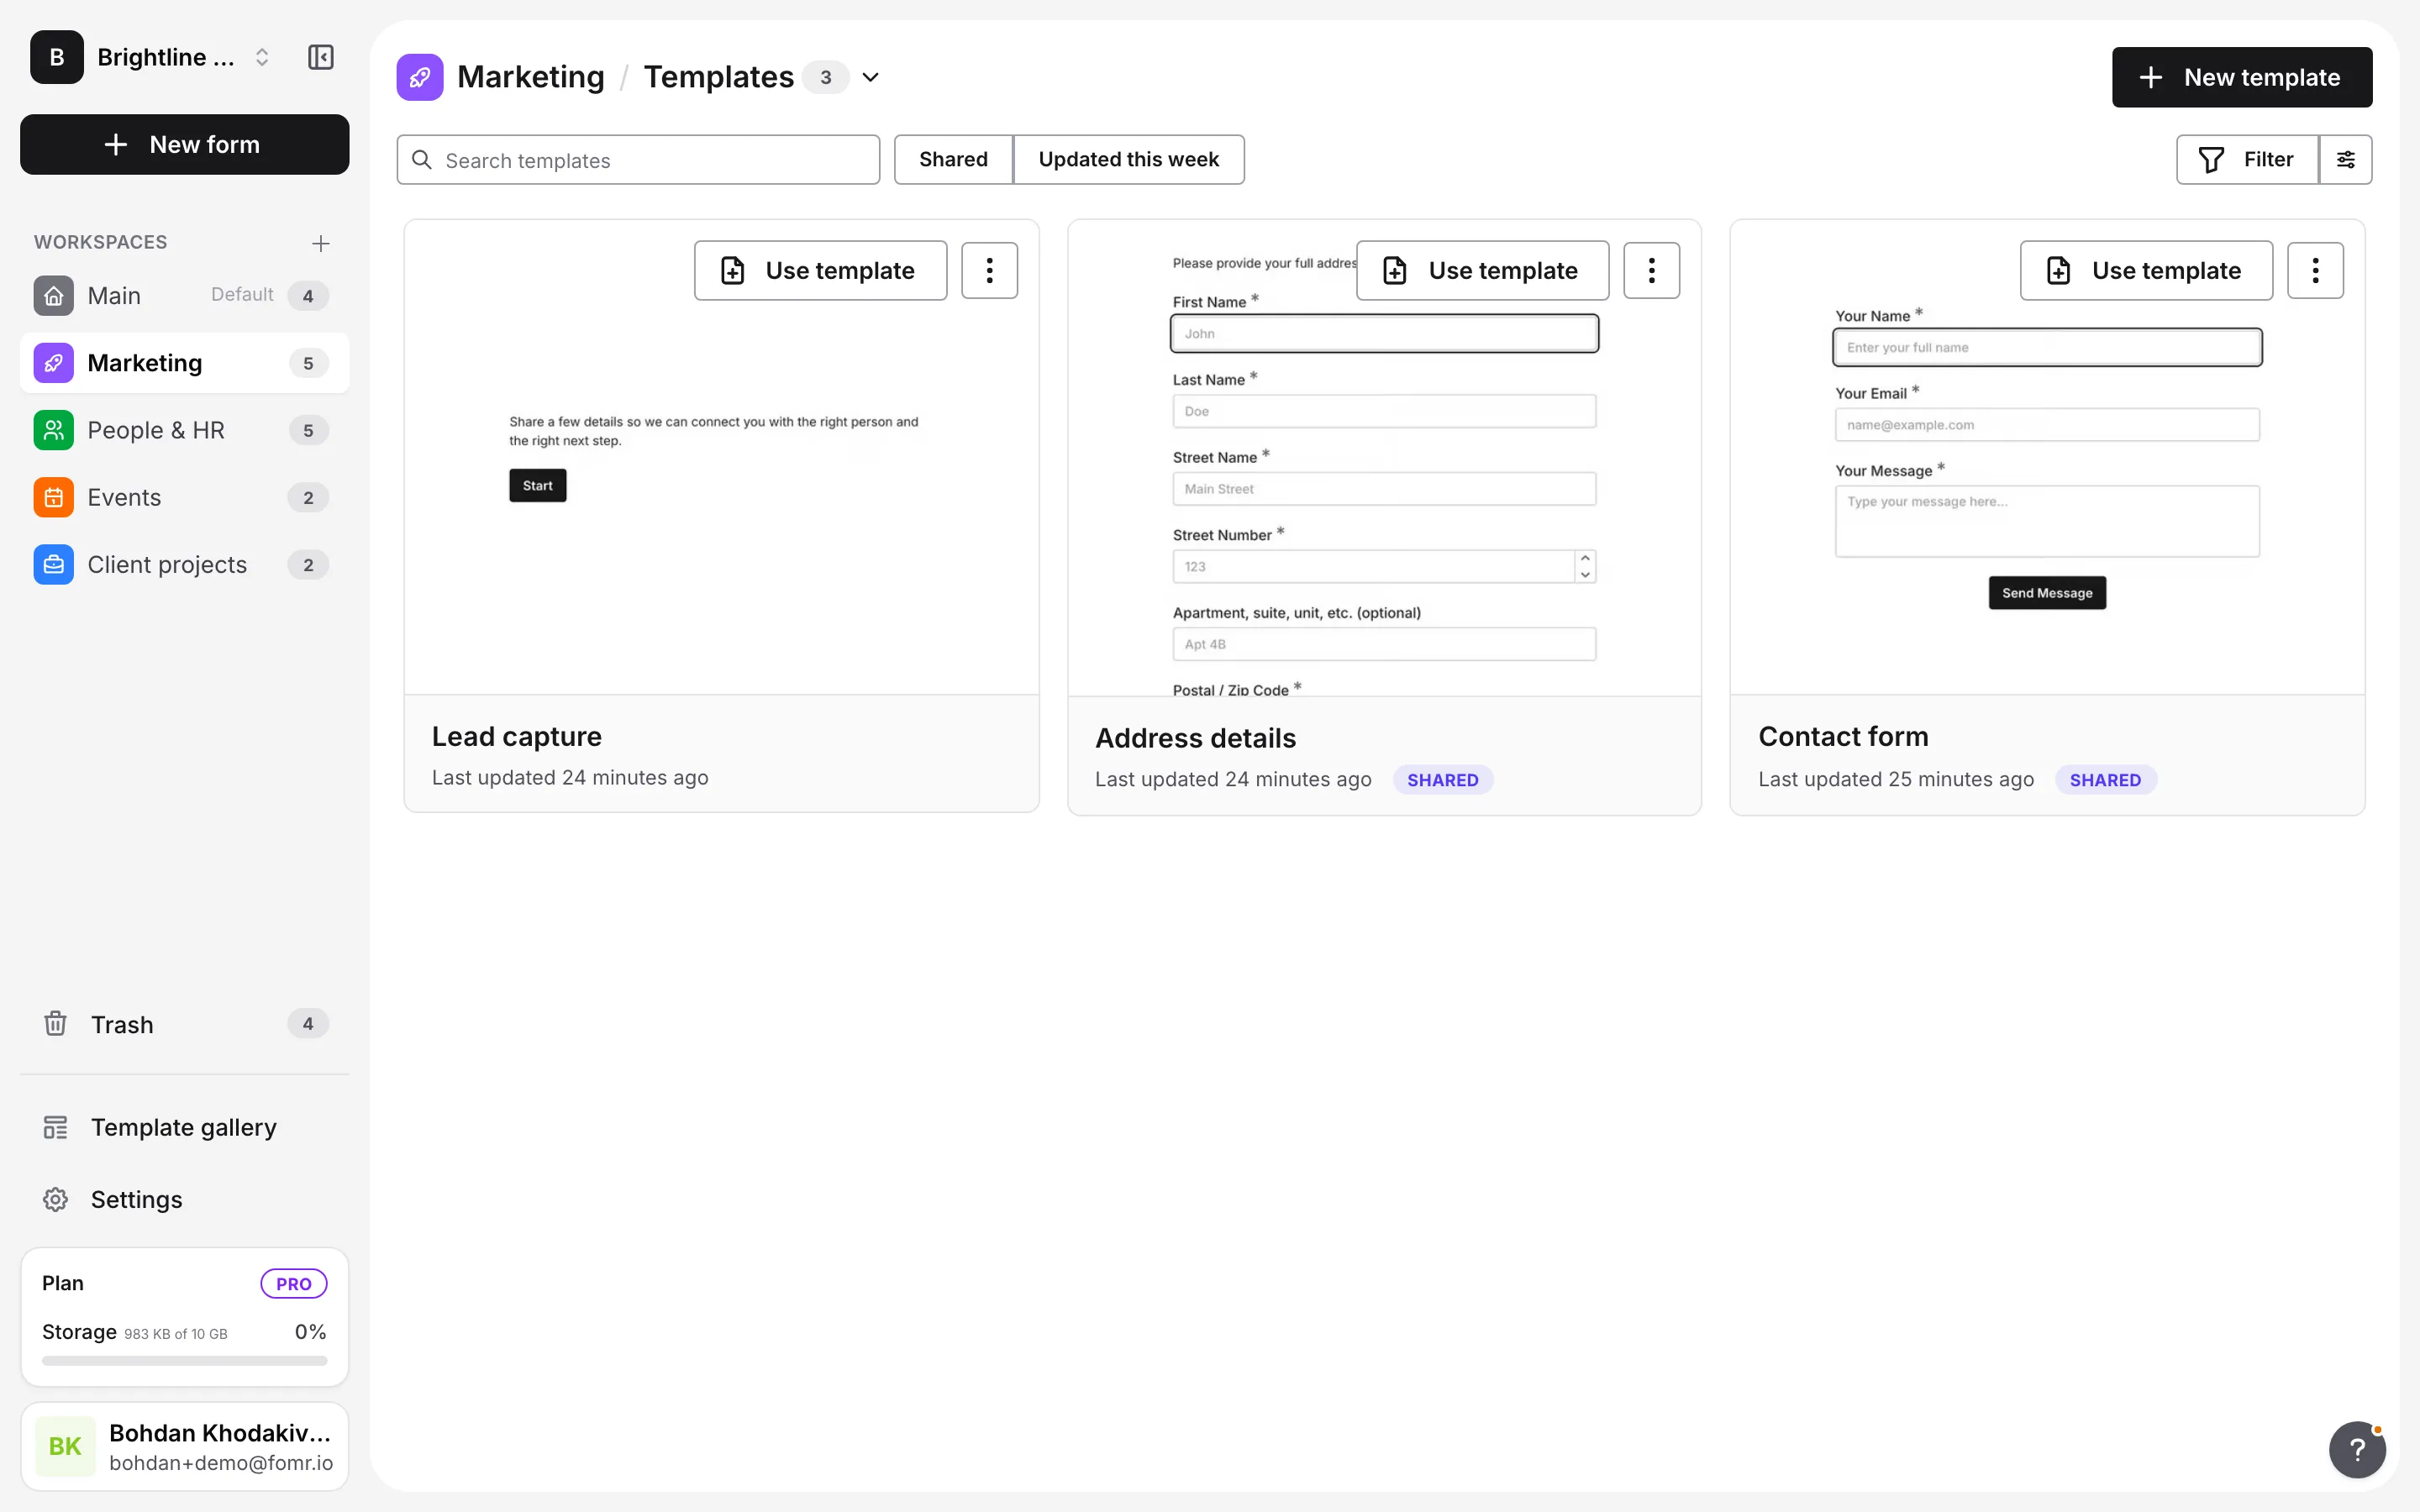The width and height of the screenshot is (2420, 1512).
Task: Click the storage usage progress bar
Action: point(185,1360)
